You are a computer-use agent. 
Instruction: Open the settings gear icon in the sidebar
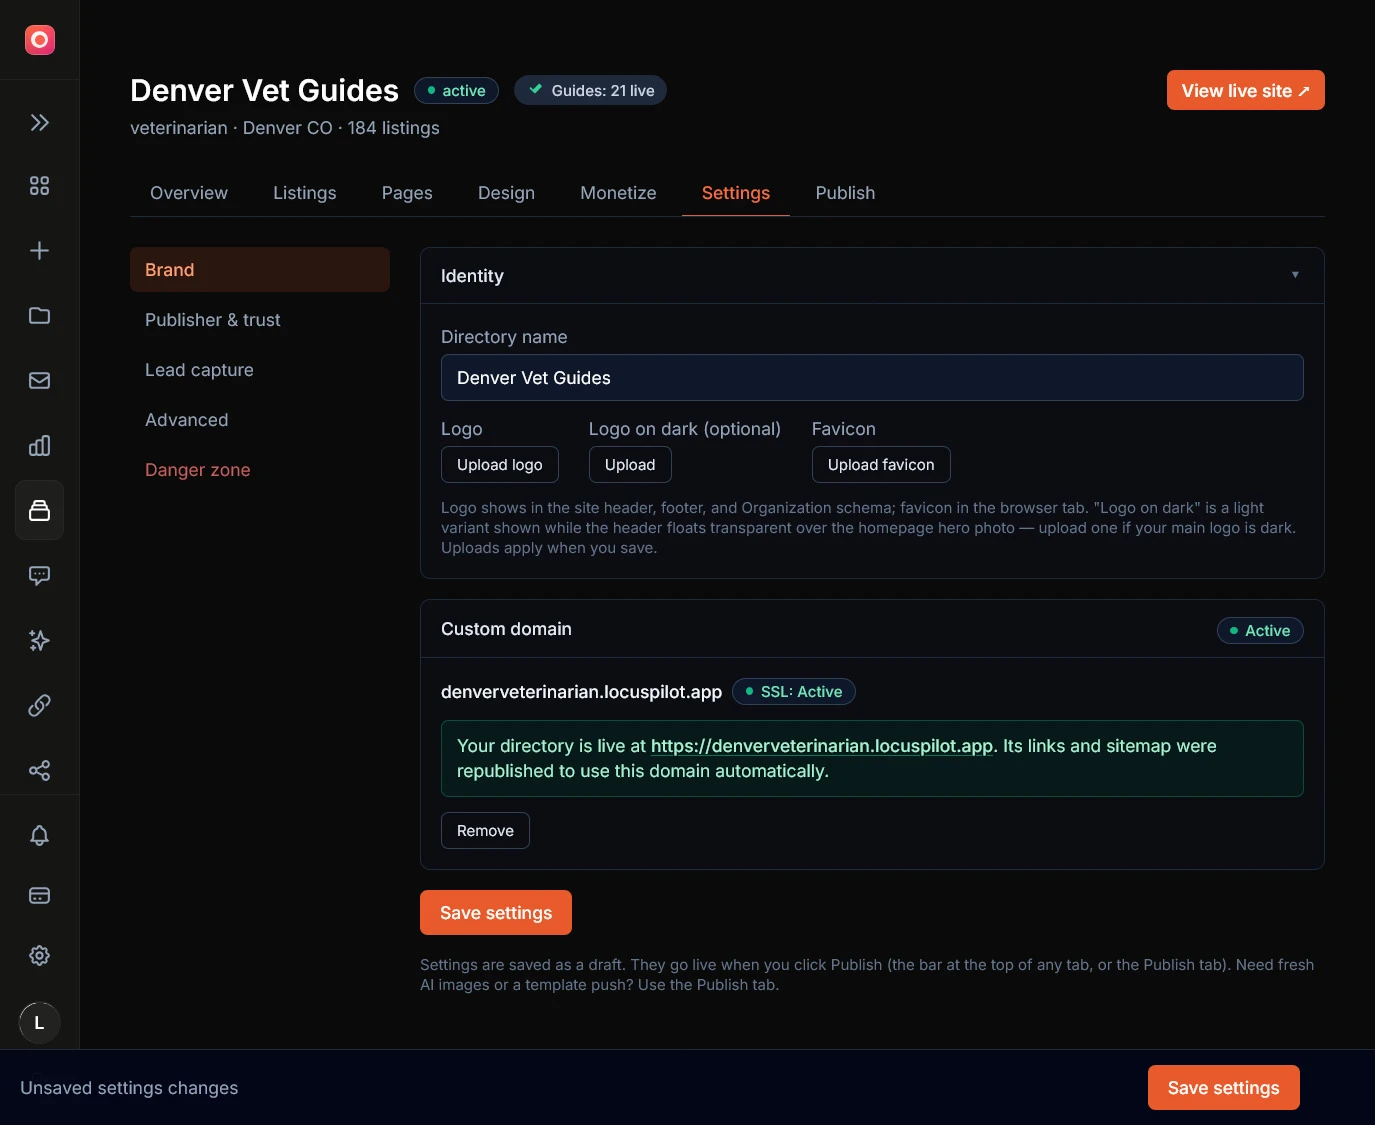point(40,956)
